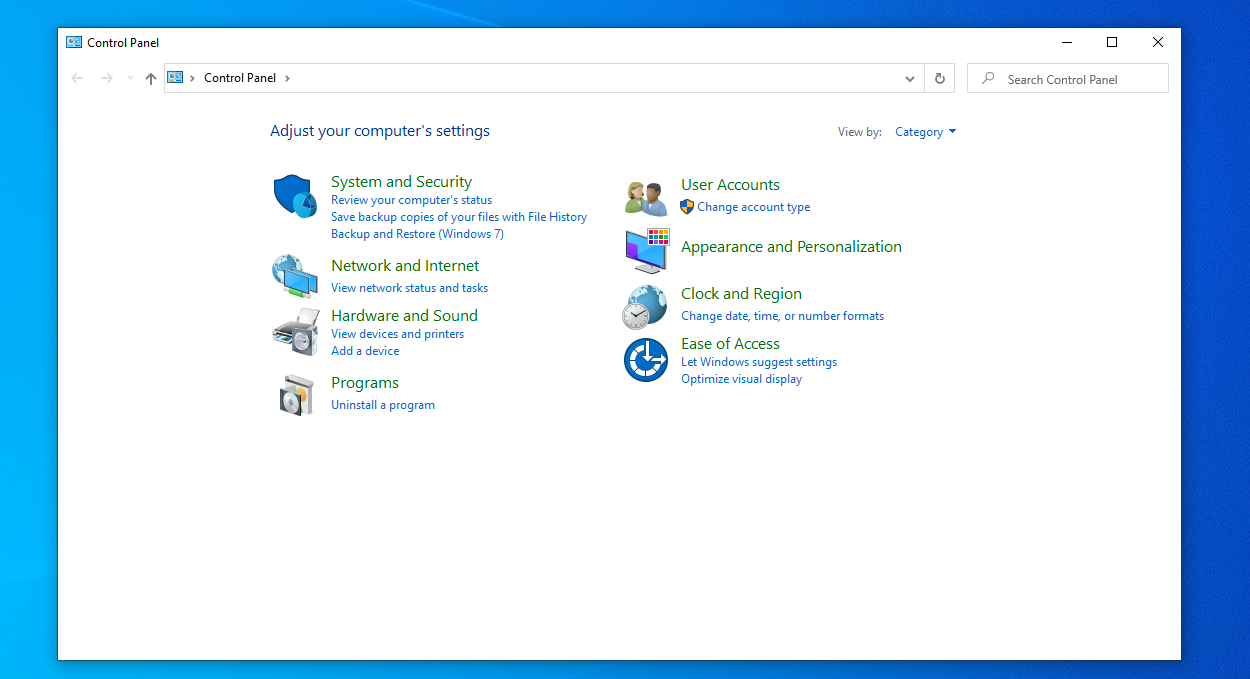The height and width of the screenshot is (679, 1250).
Task: Click the back navigation arrow
Action: [x=77, y=77]
